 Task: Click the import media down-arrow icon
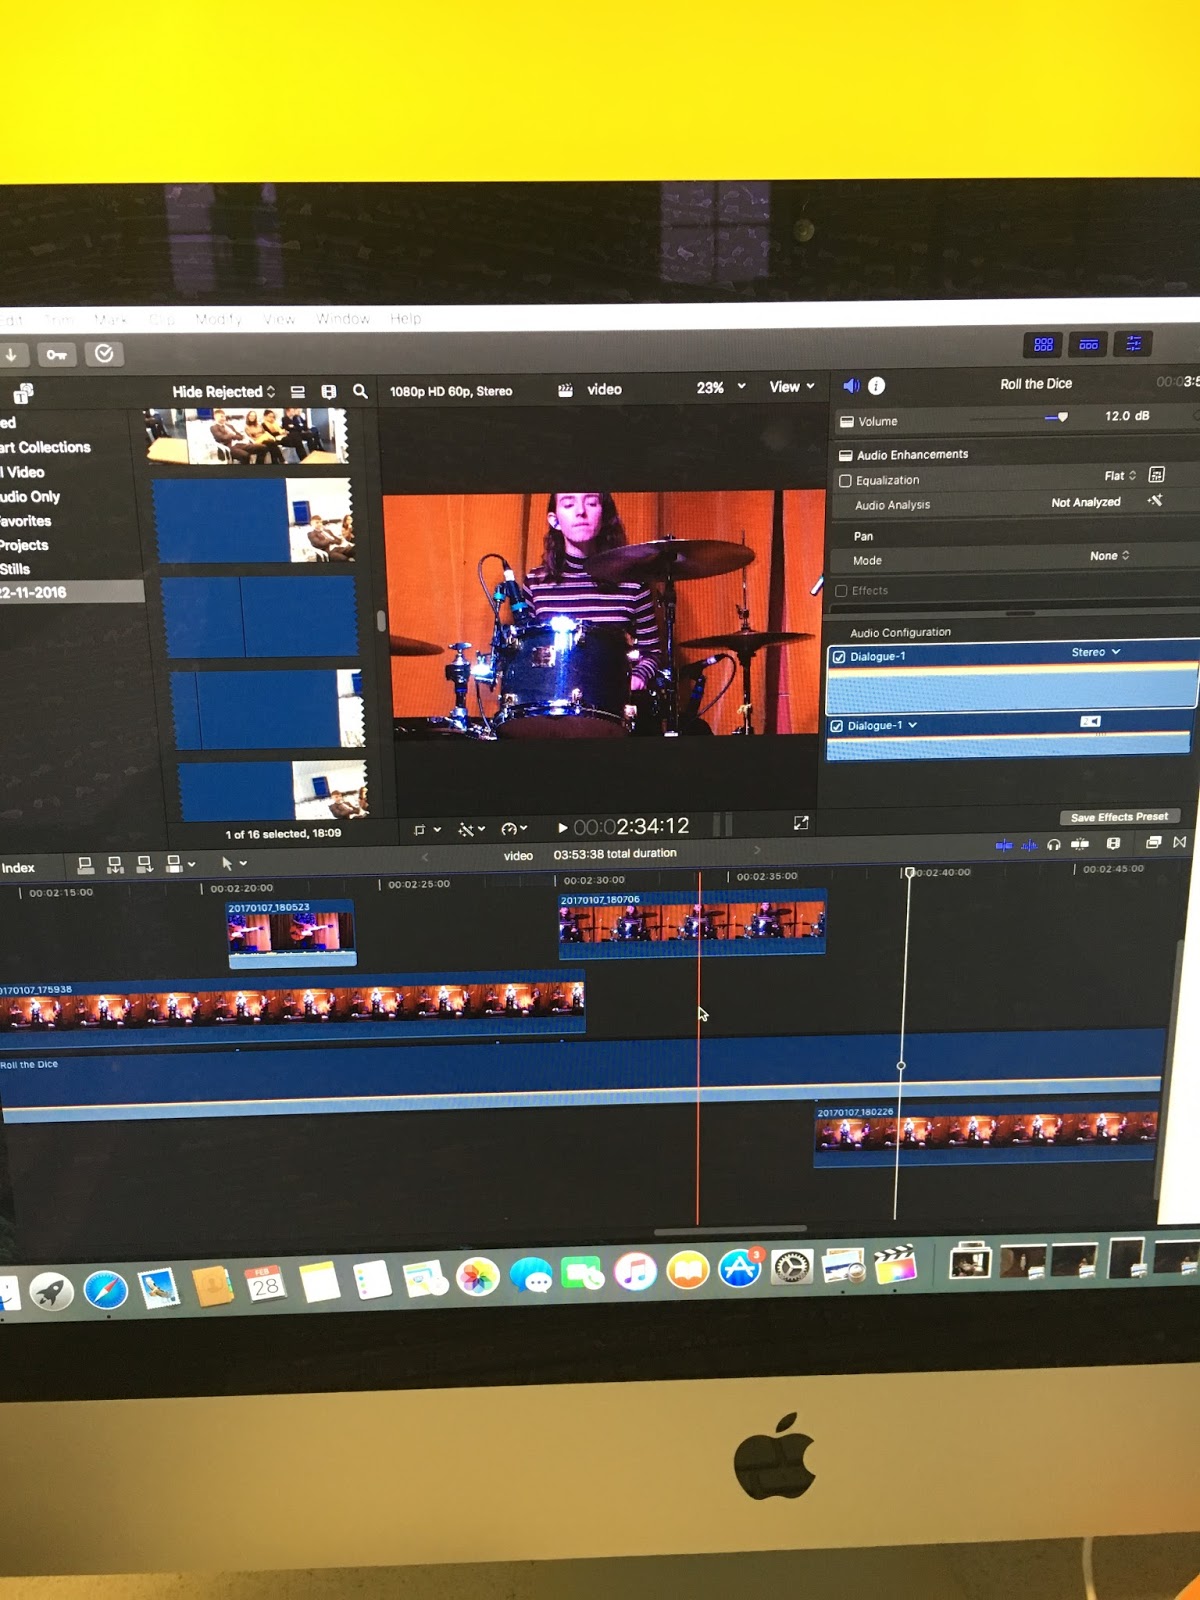pos(11,354)
